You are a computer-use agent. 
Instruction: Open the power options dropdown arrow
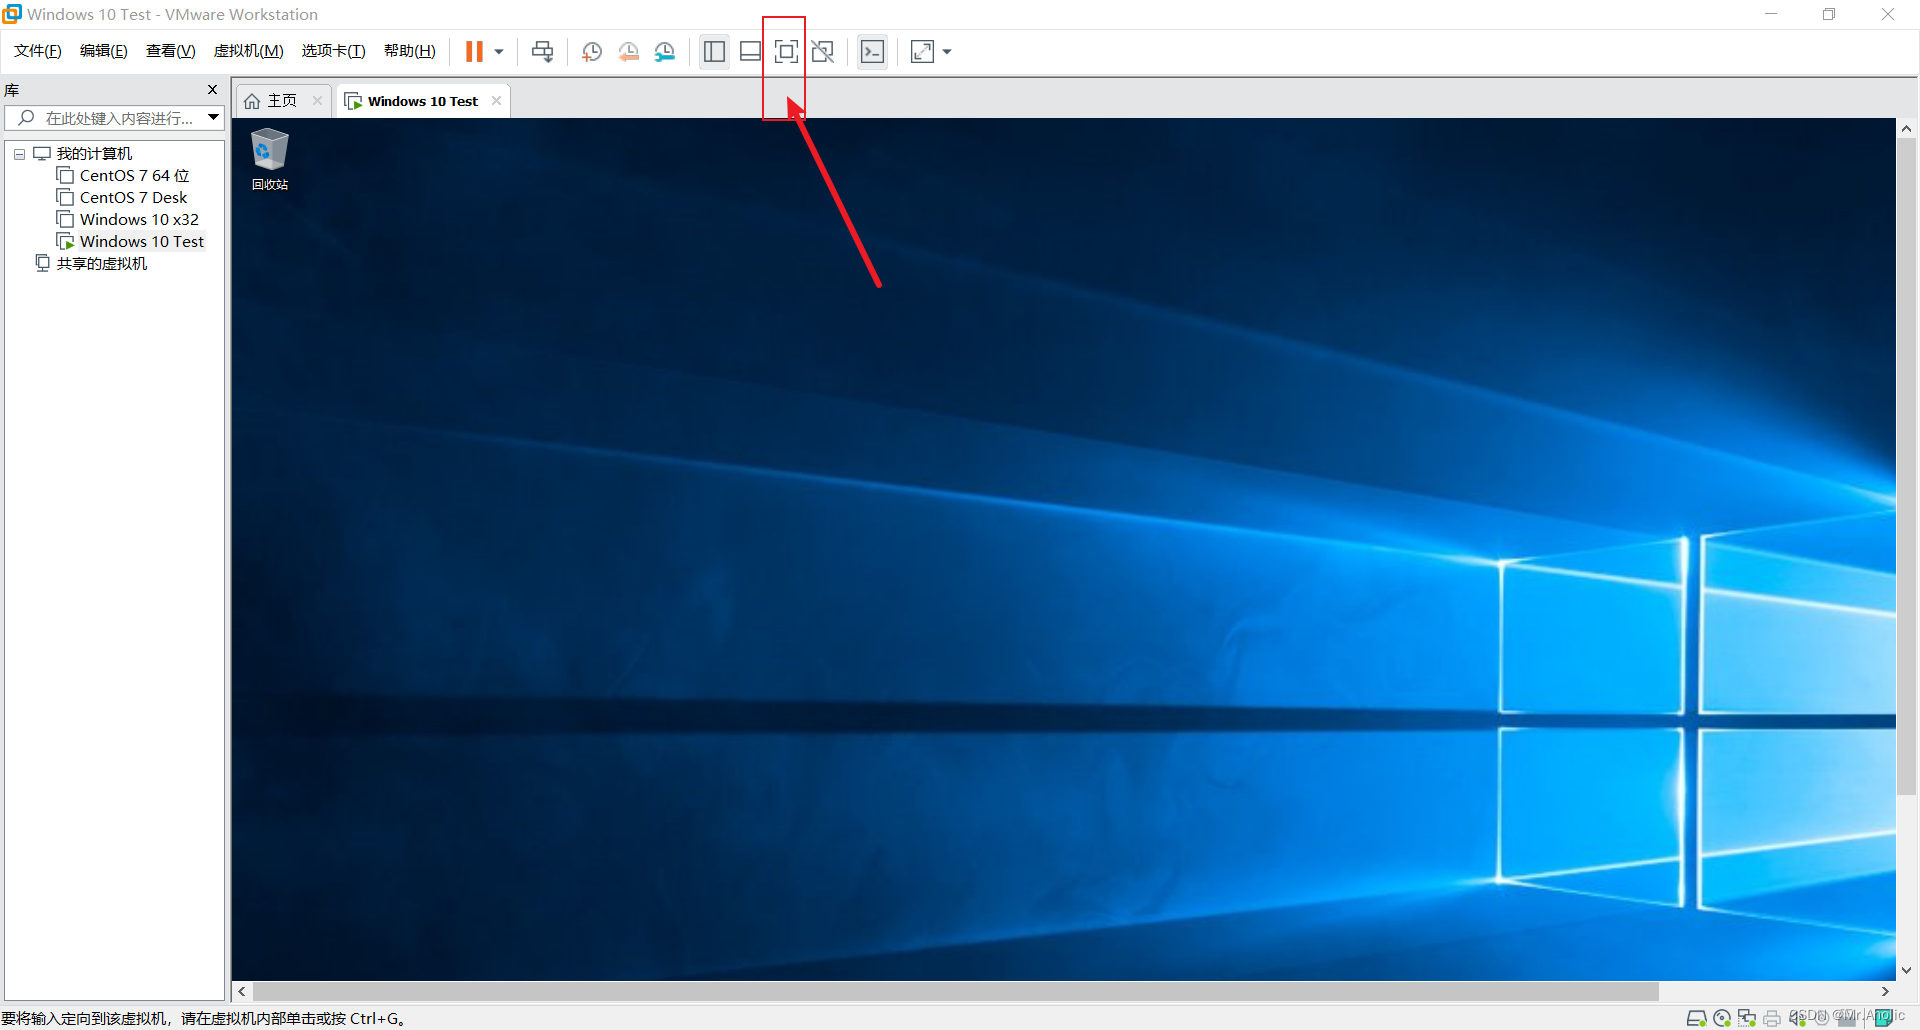(499, 52)
